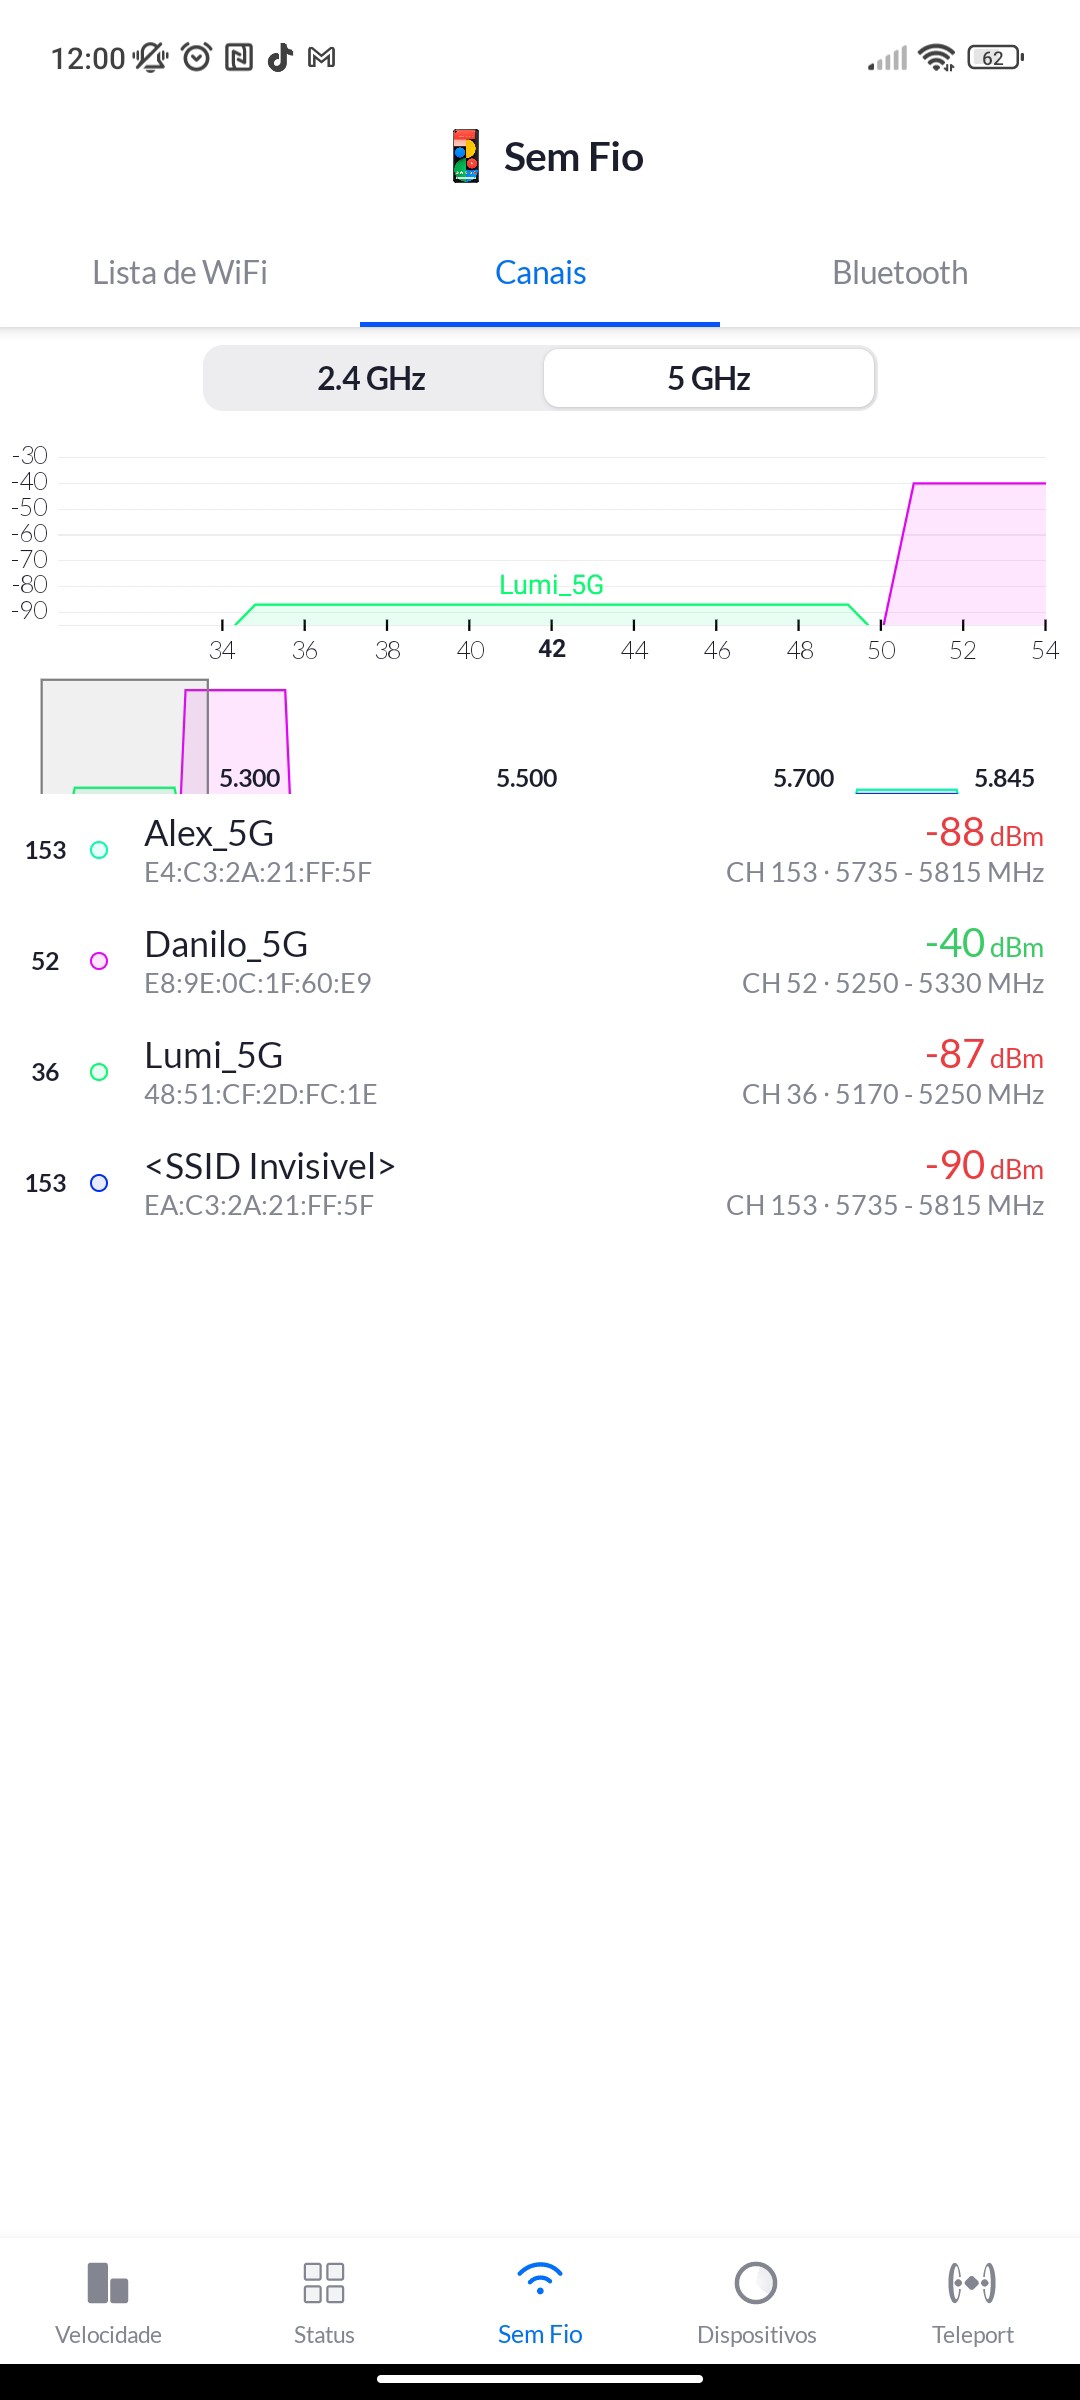Select the Sem Fio WiFi icon
The width and height of the screenshot is (1080, 2400).
coord(540,2281)
